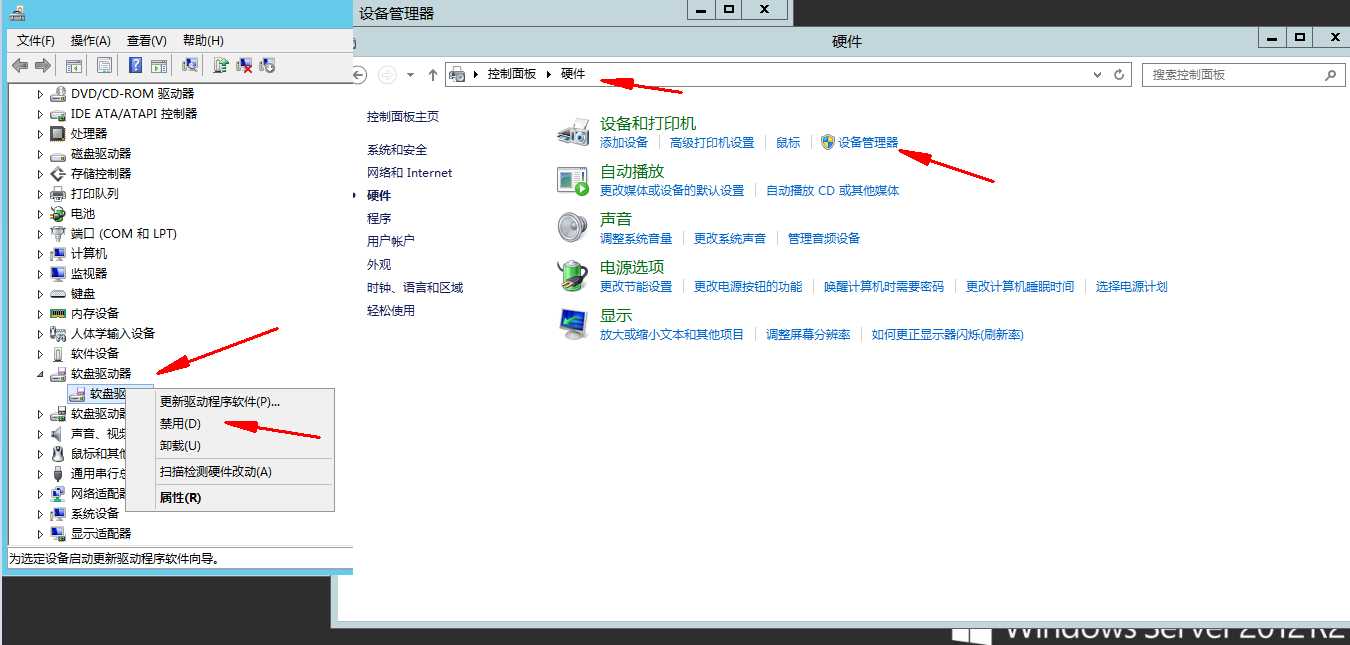Open the 鼠标 link

coord(788,142)
